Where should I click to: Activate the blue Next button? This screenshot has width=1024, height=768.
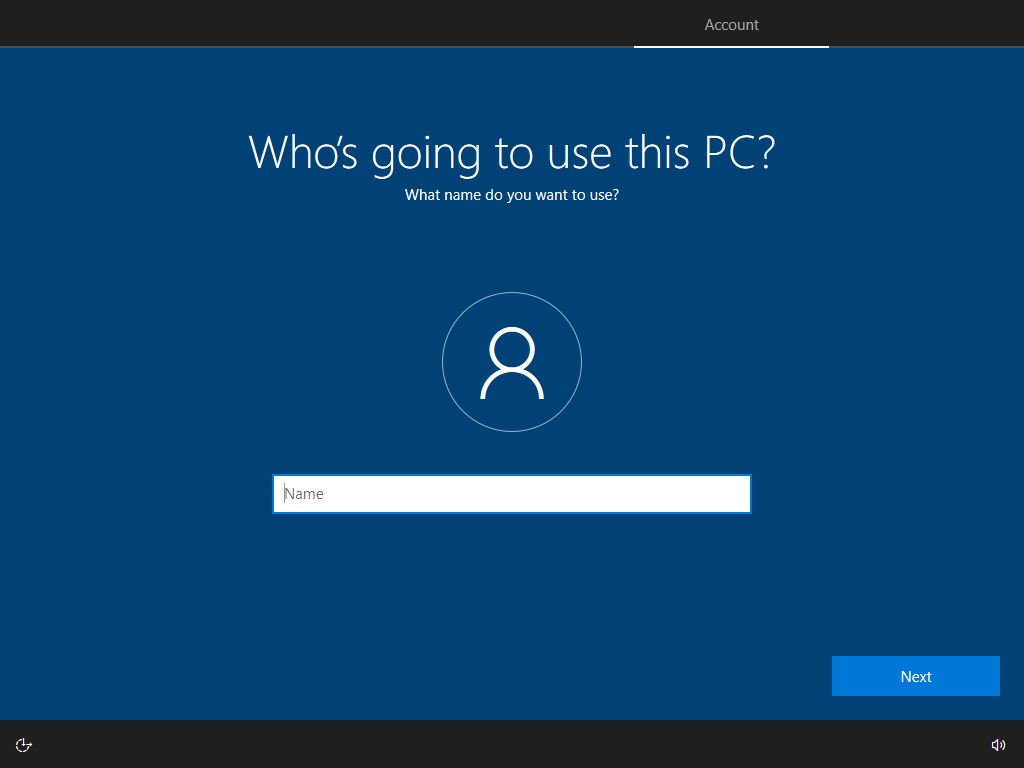(915, 676)
